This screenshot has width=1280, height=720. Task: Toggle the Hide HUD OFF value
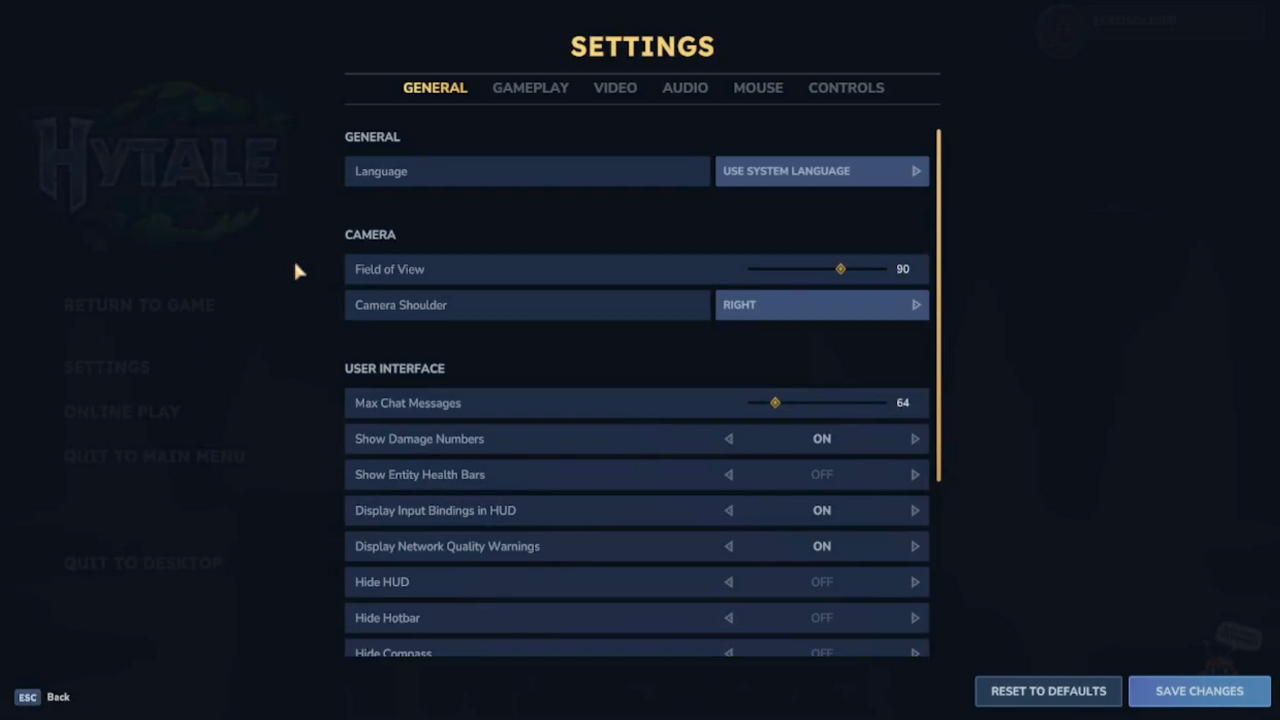[x=821, y=582]
